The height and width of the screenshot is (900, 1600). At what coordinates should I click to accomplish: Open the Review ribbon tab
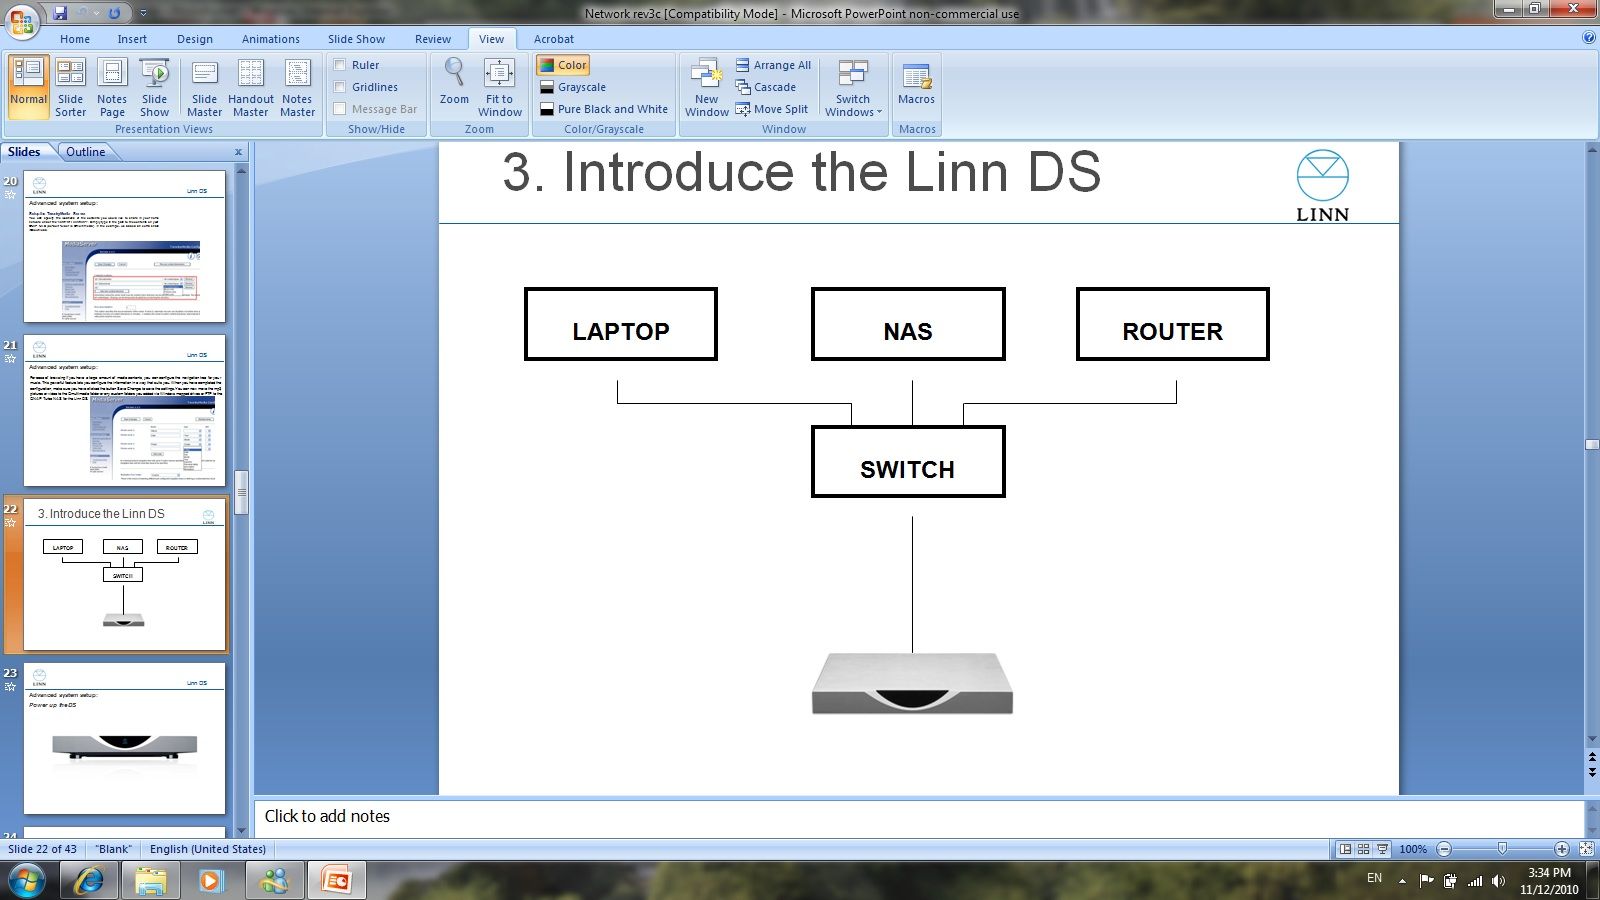coord(433,39)
